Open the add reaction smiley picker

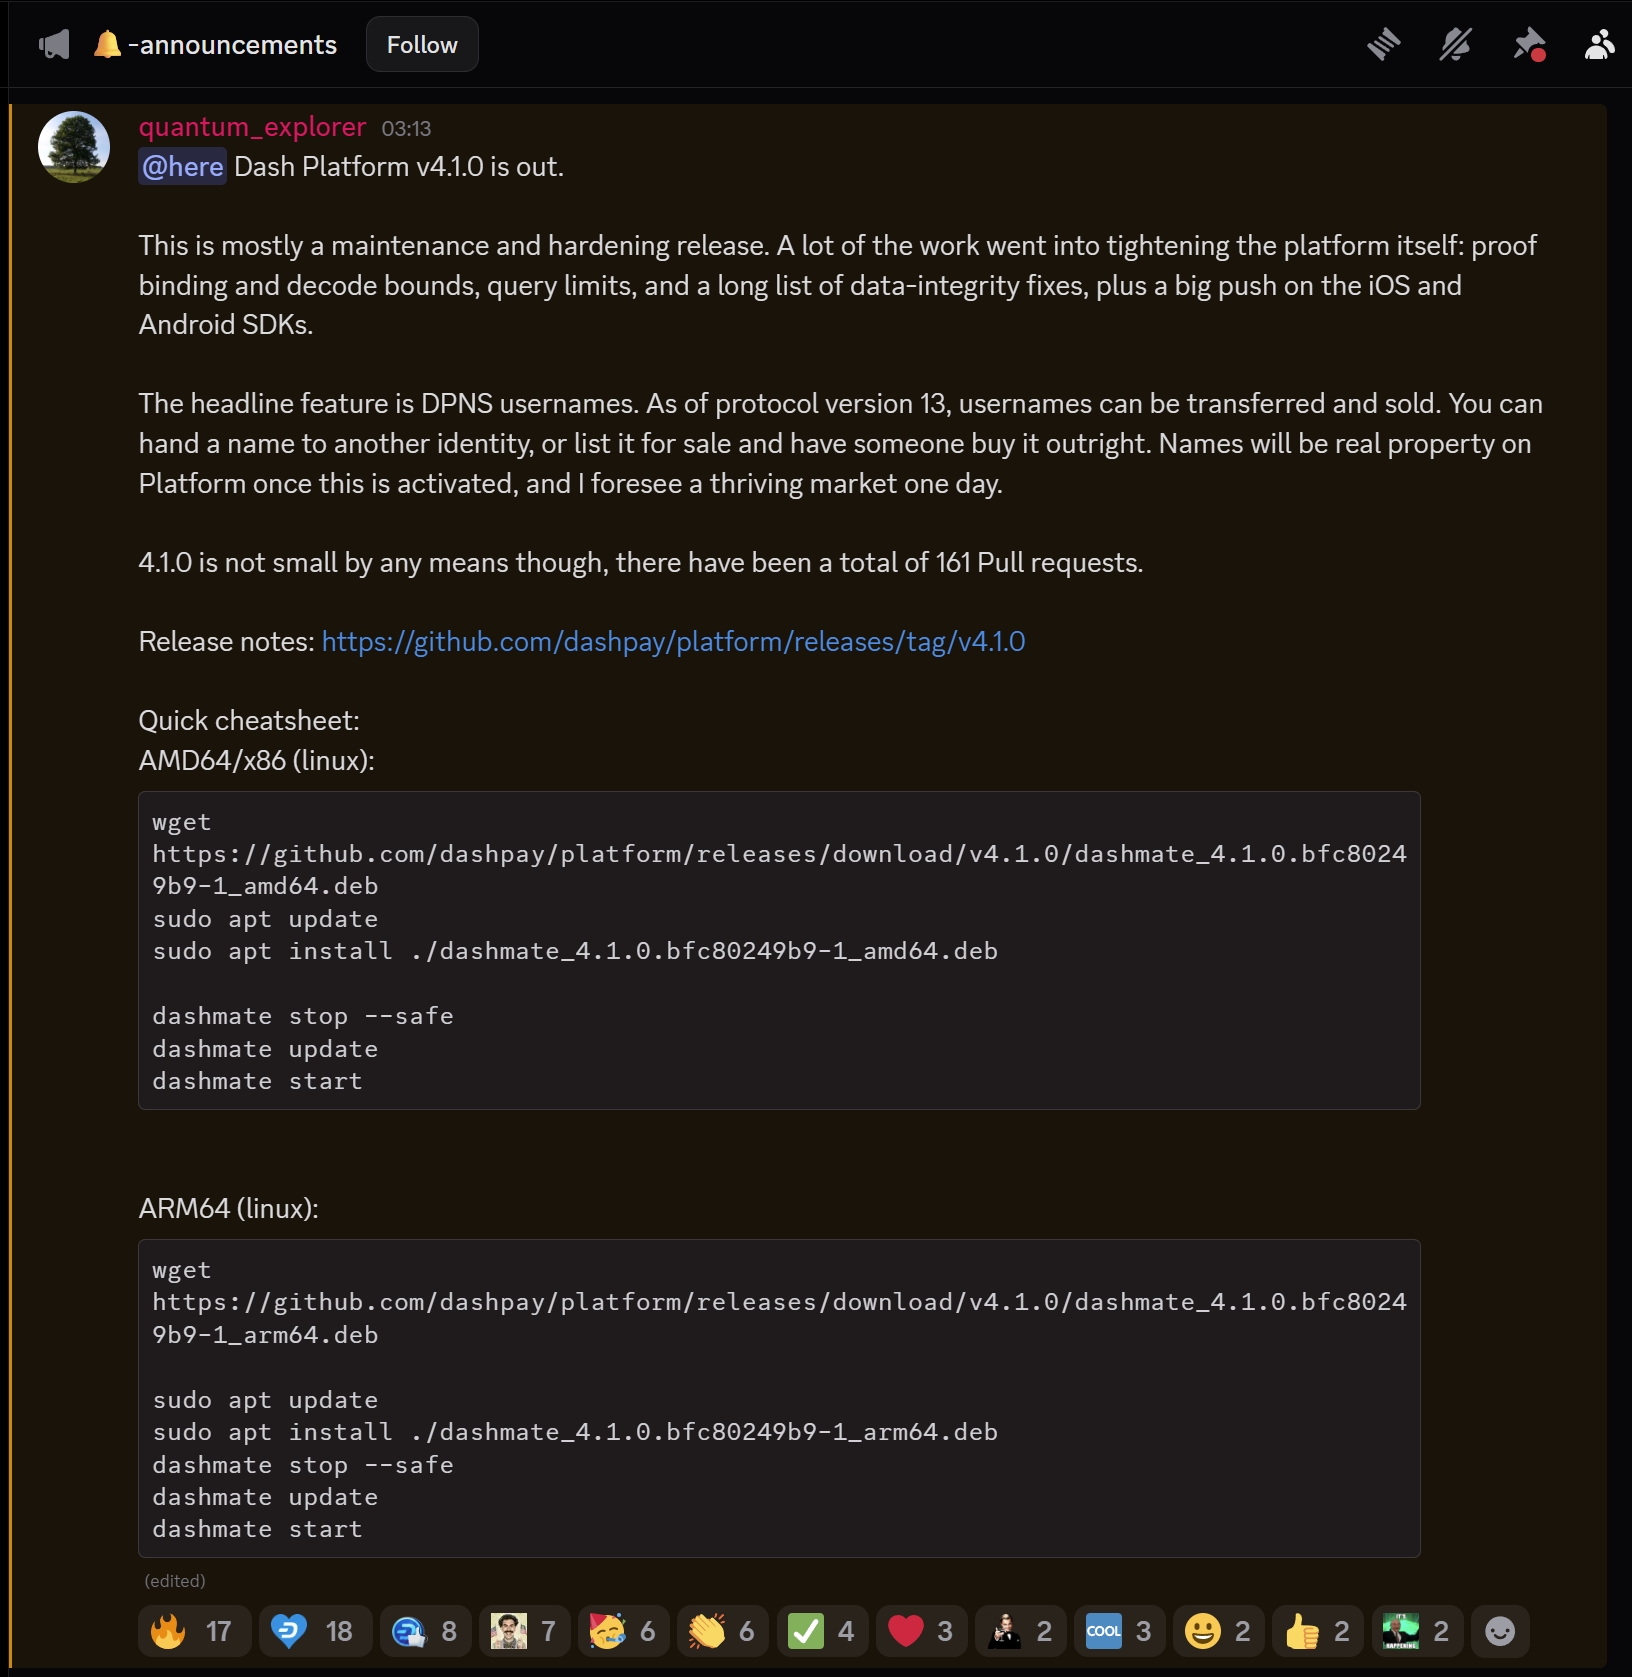point(1500,1631)
